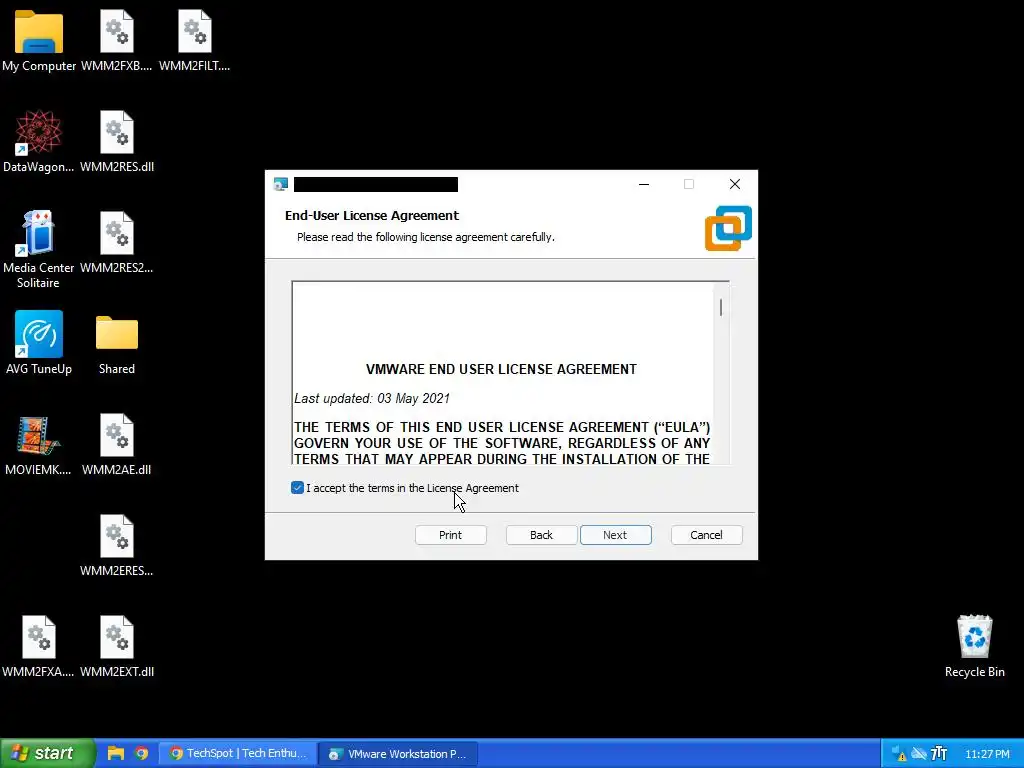Viewport: 1024px width, 768px height.
Task: Close the installer window
Action: [x=735, y=184]
